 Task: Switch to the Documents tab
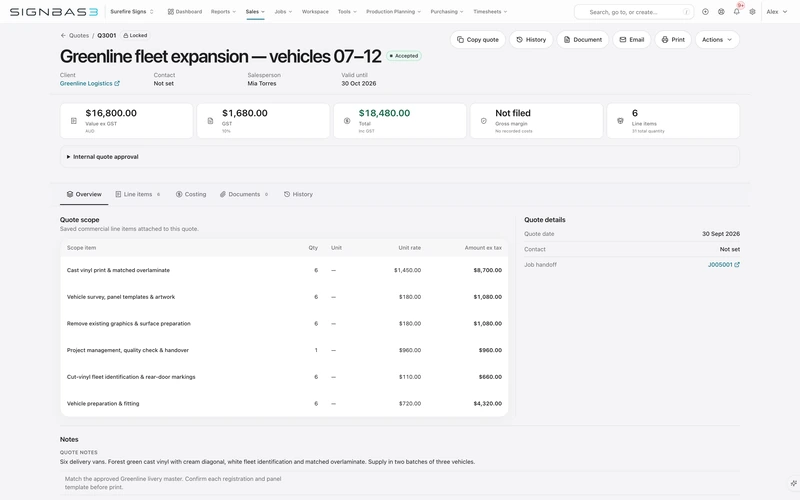coord(244,194)
